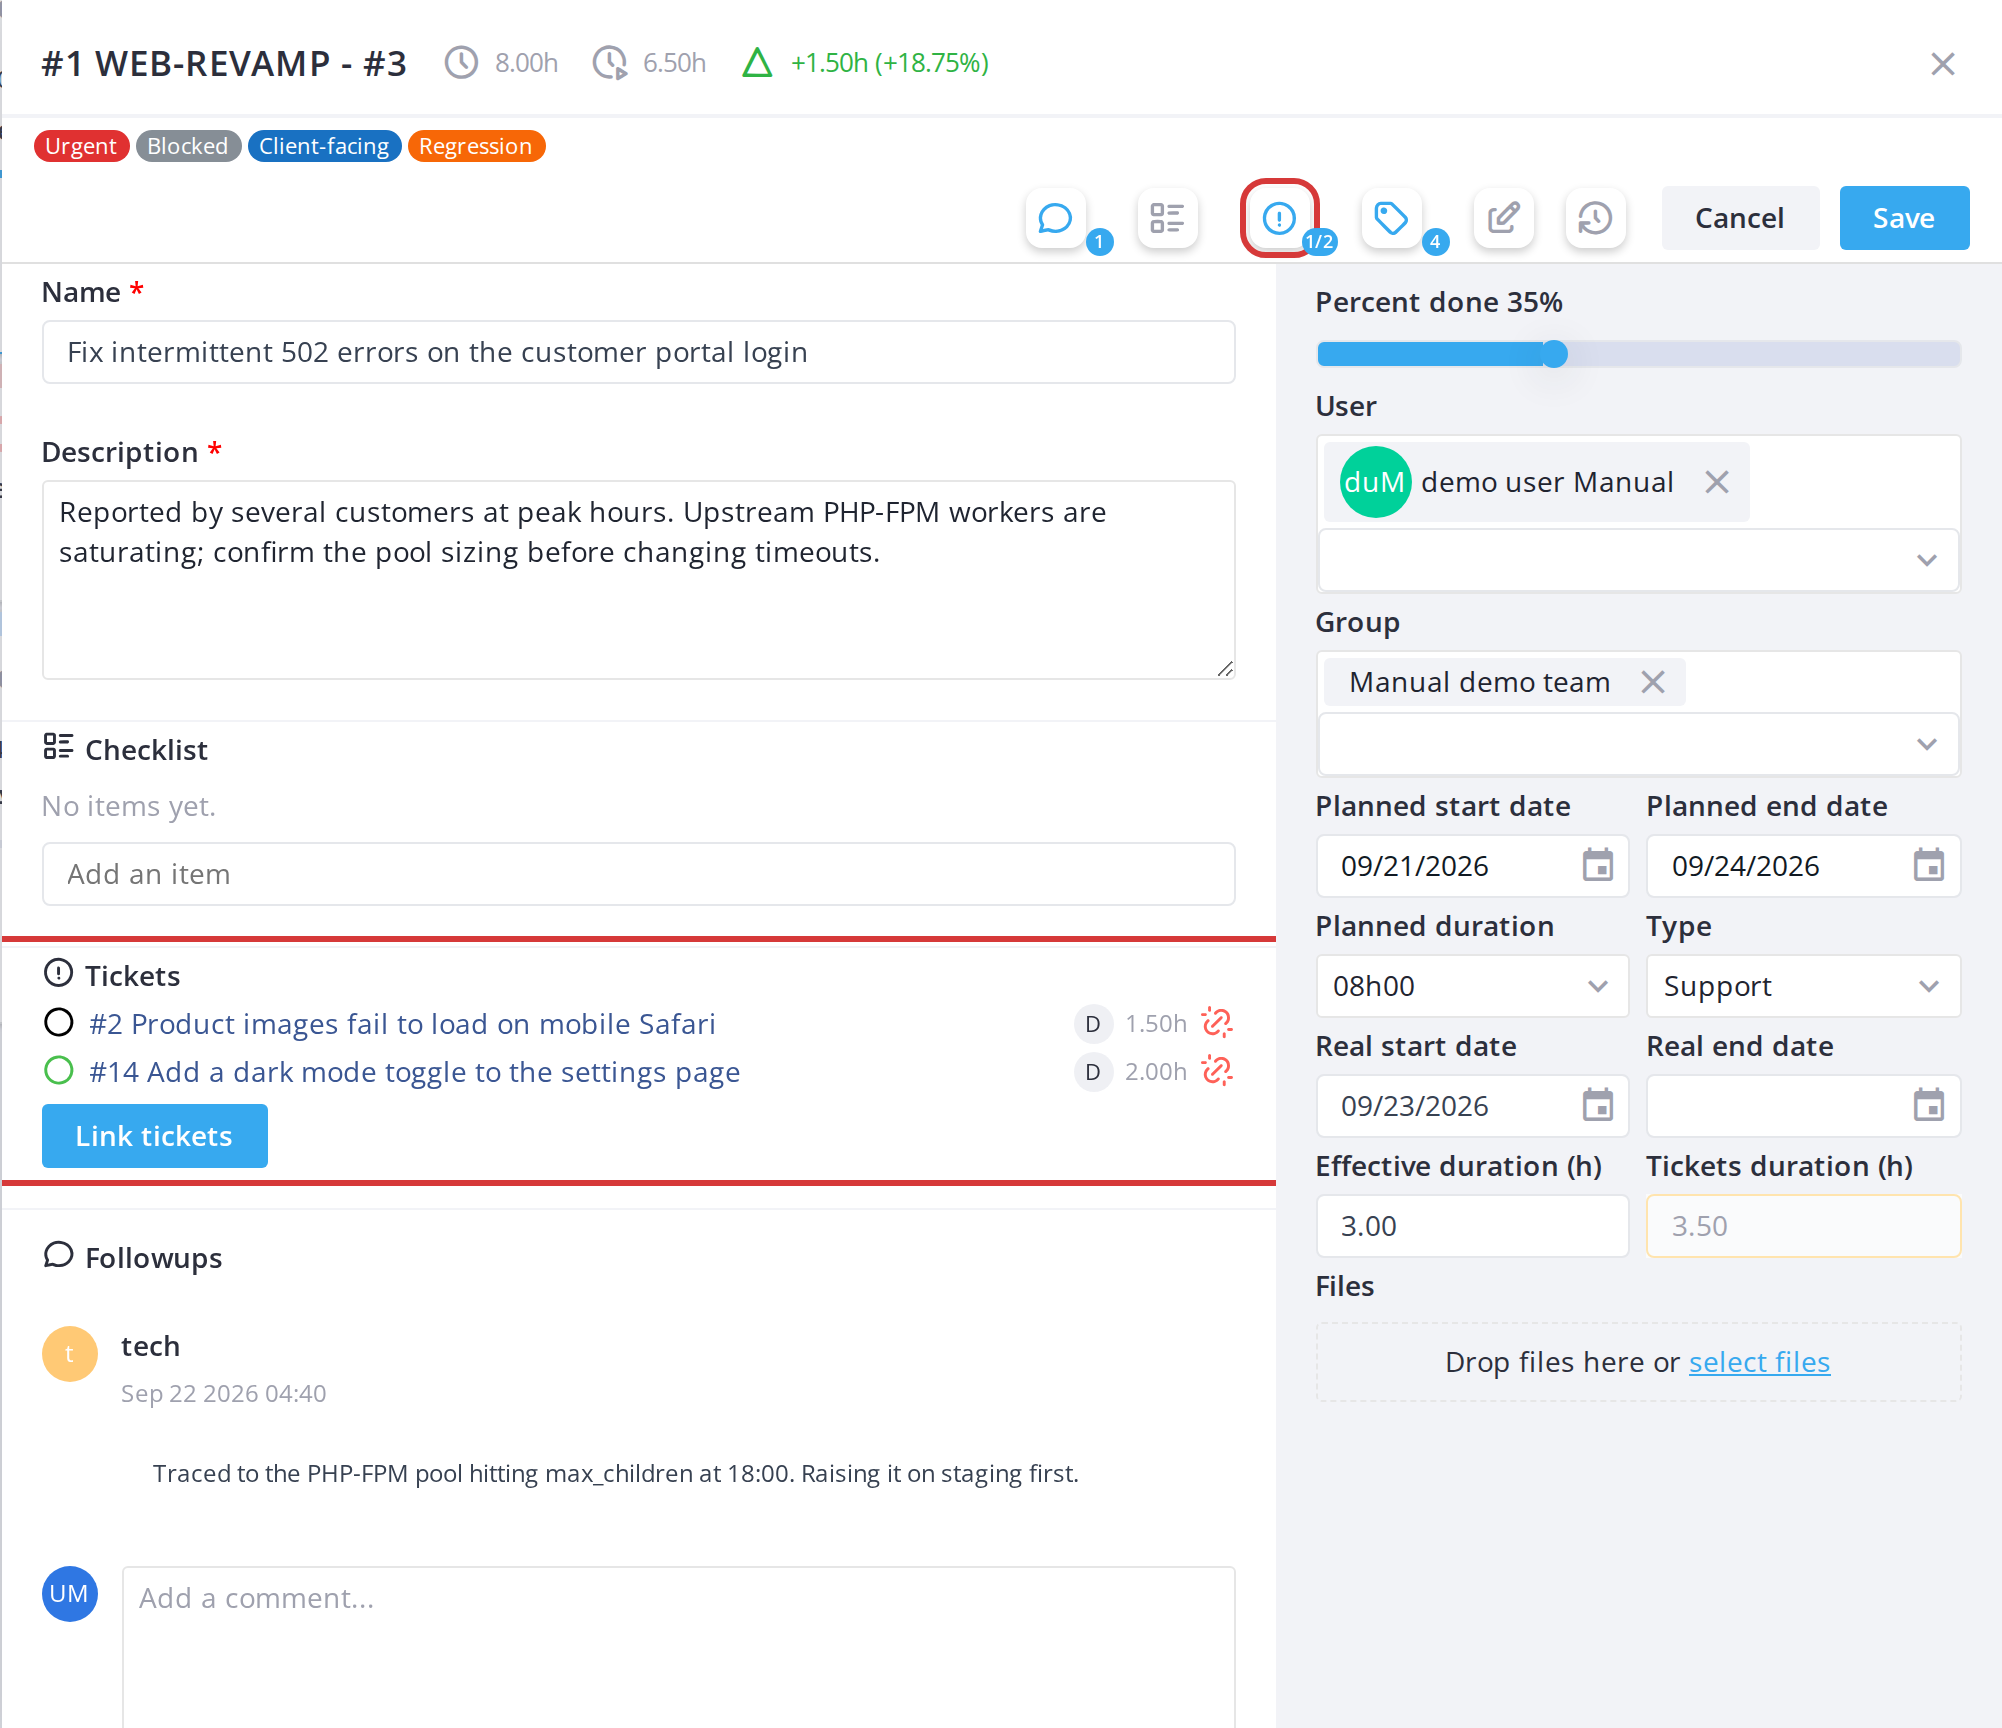Image resolution: width=2002 pixels, height=1728 pixels.
Task: Click the tags count badge 4
Action: [x=1435, y=242]
